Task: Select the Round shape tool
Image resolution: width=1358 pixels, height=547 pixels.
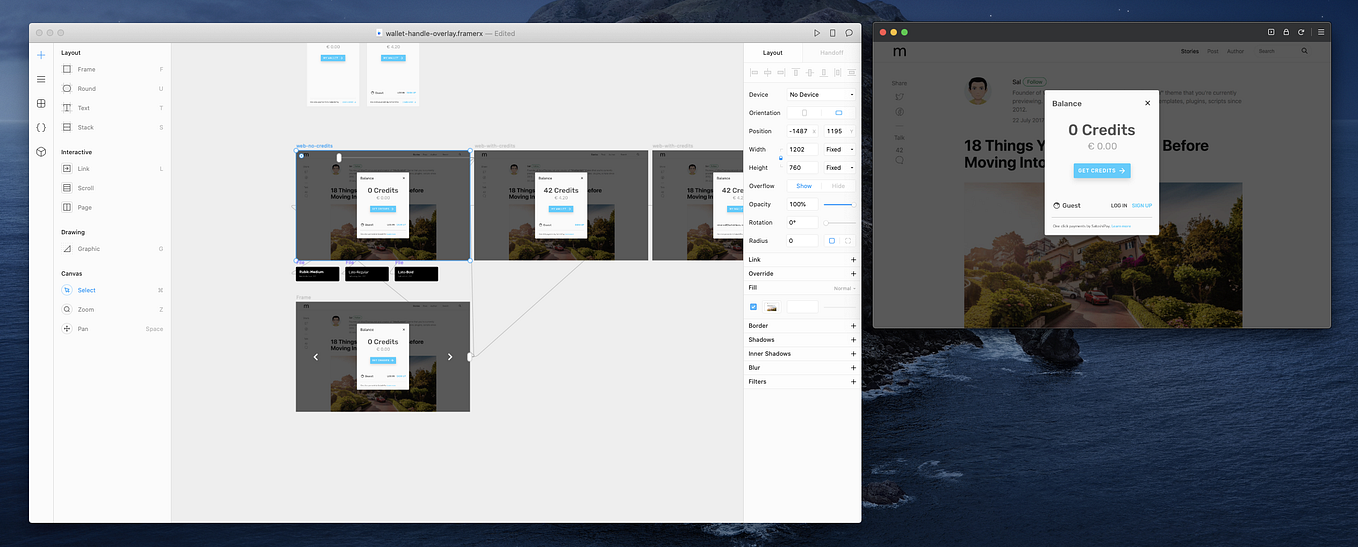Action: [113, 88]
